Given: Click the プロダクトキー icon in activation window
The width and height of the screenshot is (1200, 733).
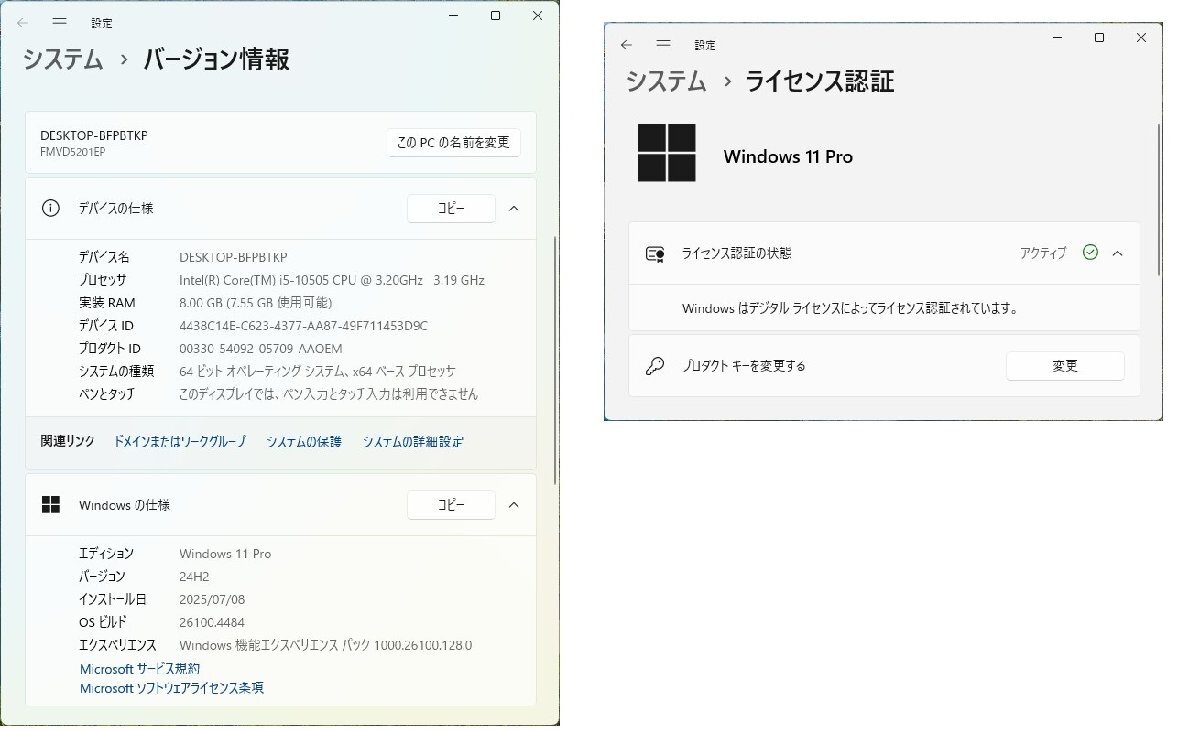Looking at the screenshot, I should [656, 367].
